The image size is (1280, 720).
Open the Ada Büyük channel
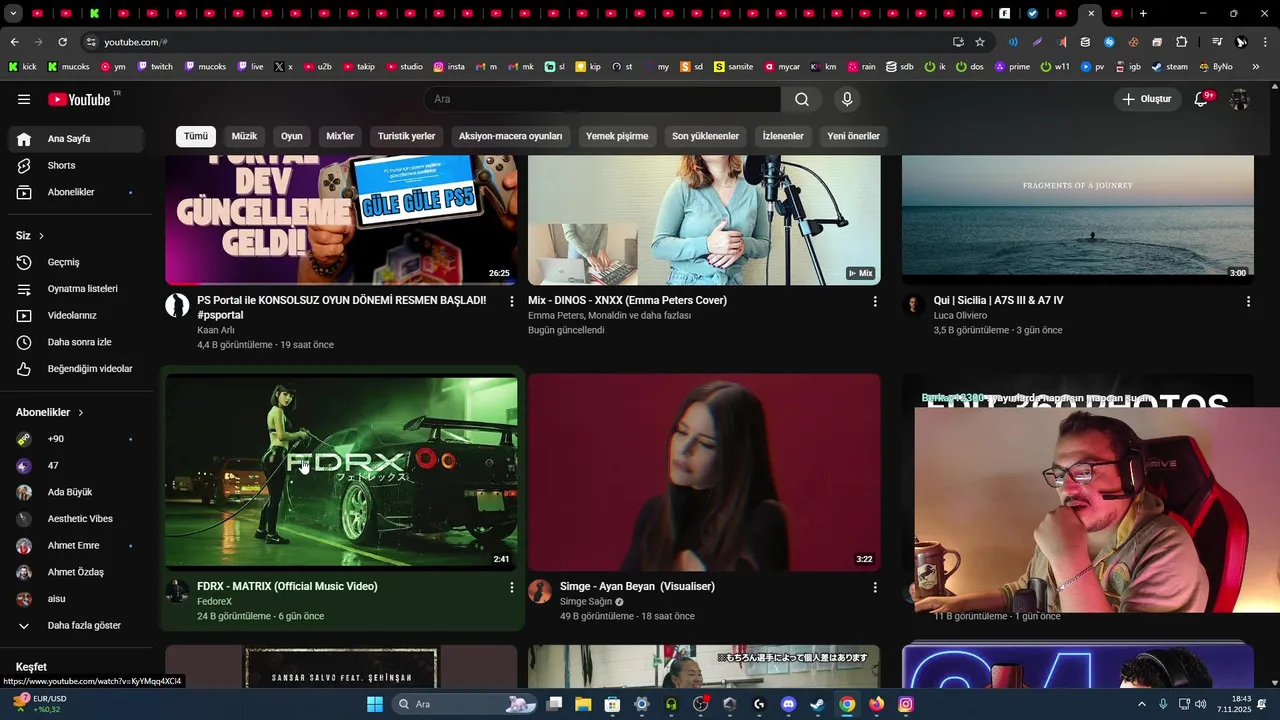coord(76,492)
